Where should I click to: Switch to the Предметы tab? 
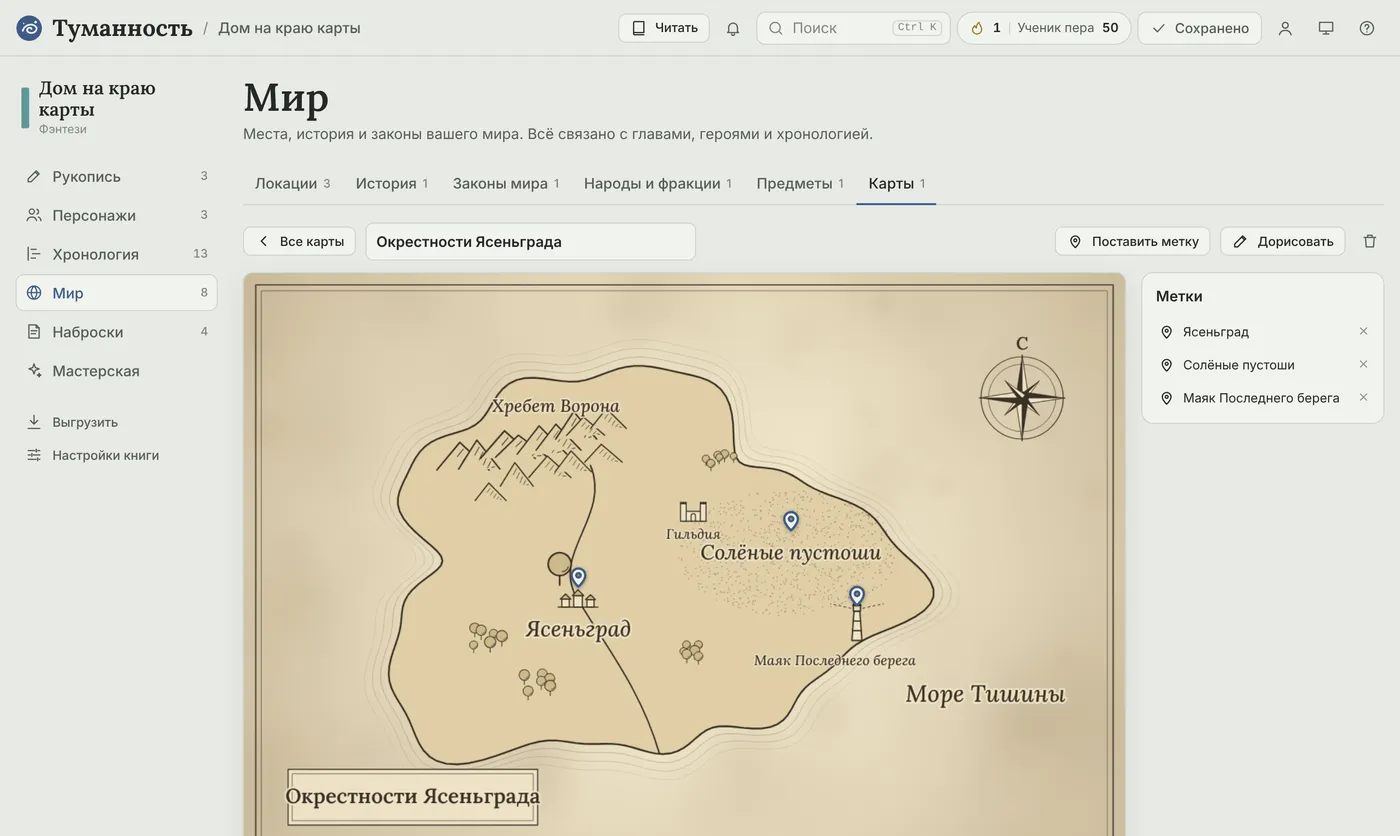click(800, 183)
